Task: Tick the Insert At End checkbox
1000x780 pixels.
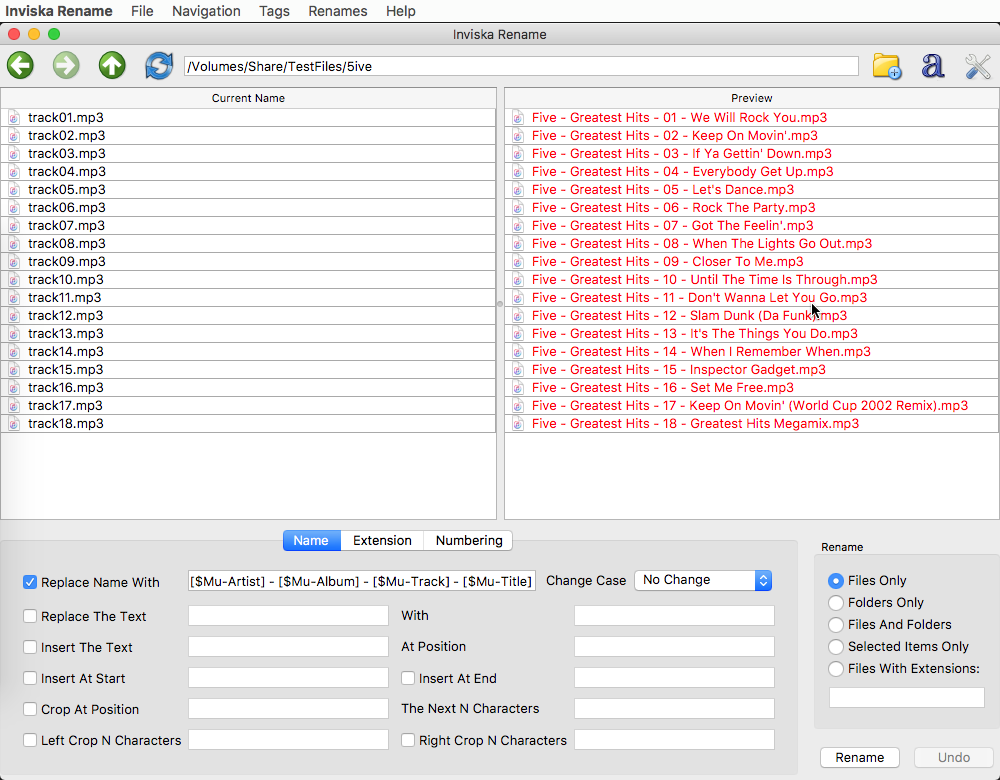Action: [x=408, y=678]
